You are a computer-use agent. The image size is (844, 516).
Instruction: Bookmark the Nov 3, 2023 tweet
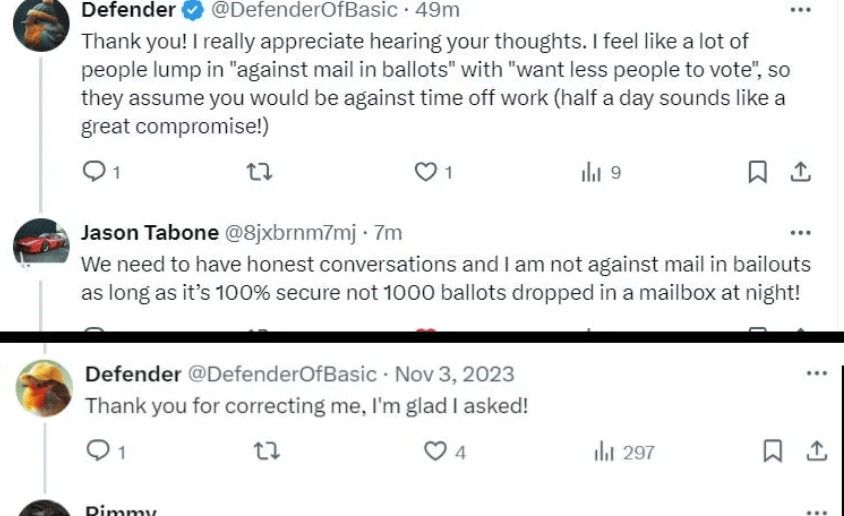pyautogui.click(x=772, y=452)
